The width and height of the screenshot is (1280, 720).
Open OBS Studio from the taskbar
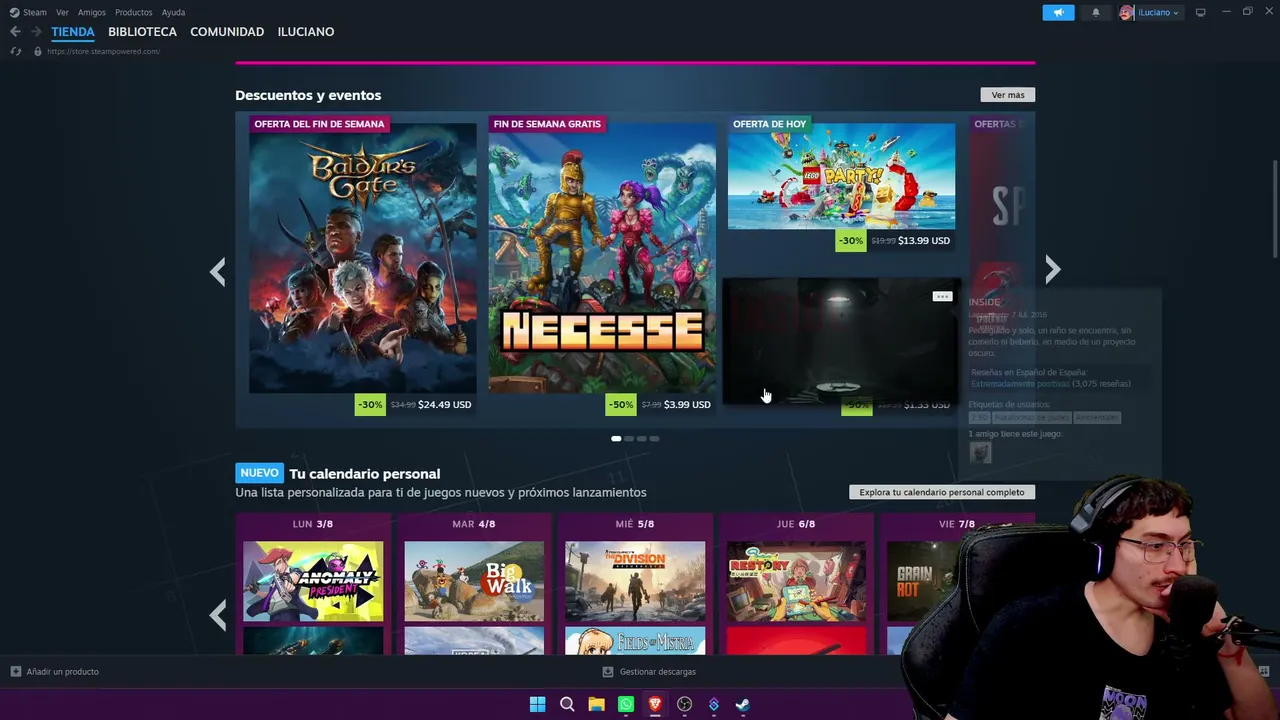pyautogui.click(x=685, y=704)
